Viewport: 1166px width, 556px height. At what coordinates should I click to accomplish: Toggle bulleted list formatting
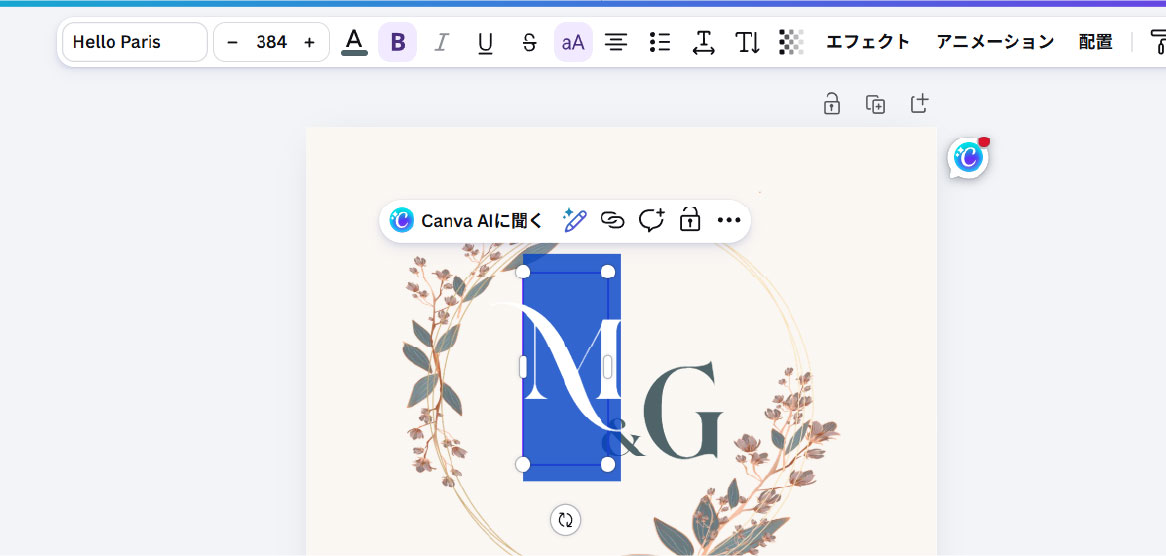(x=660, y=42)
